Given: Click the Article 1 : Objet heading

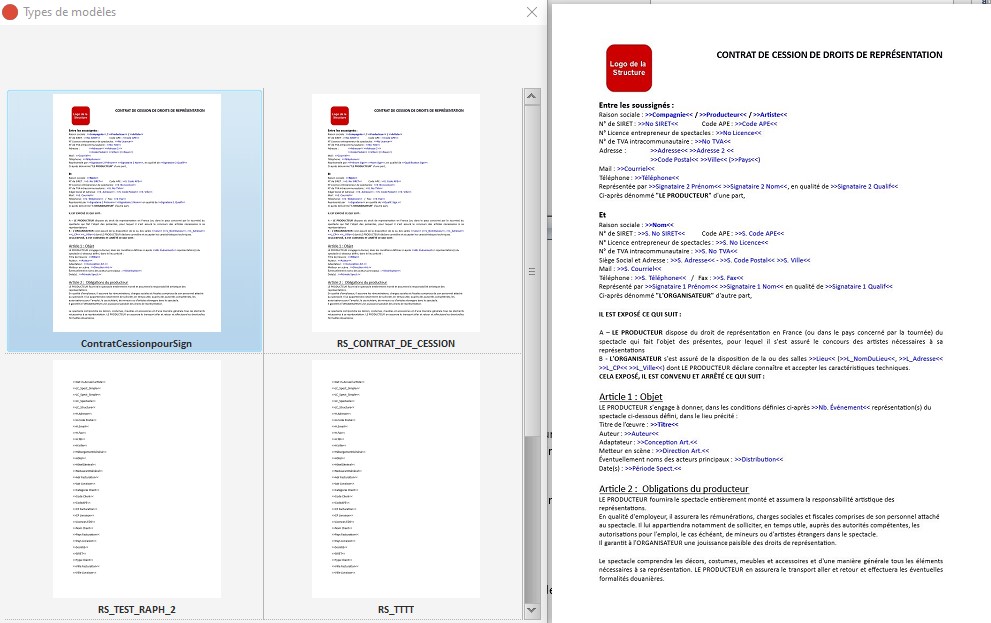Looking at the screenshot, I should click(x=630, y=397).
